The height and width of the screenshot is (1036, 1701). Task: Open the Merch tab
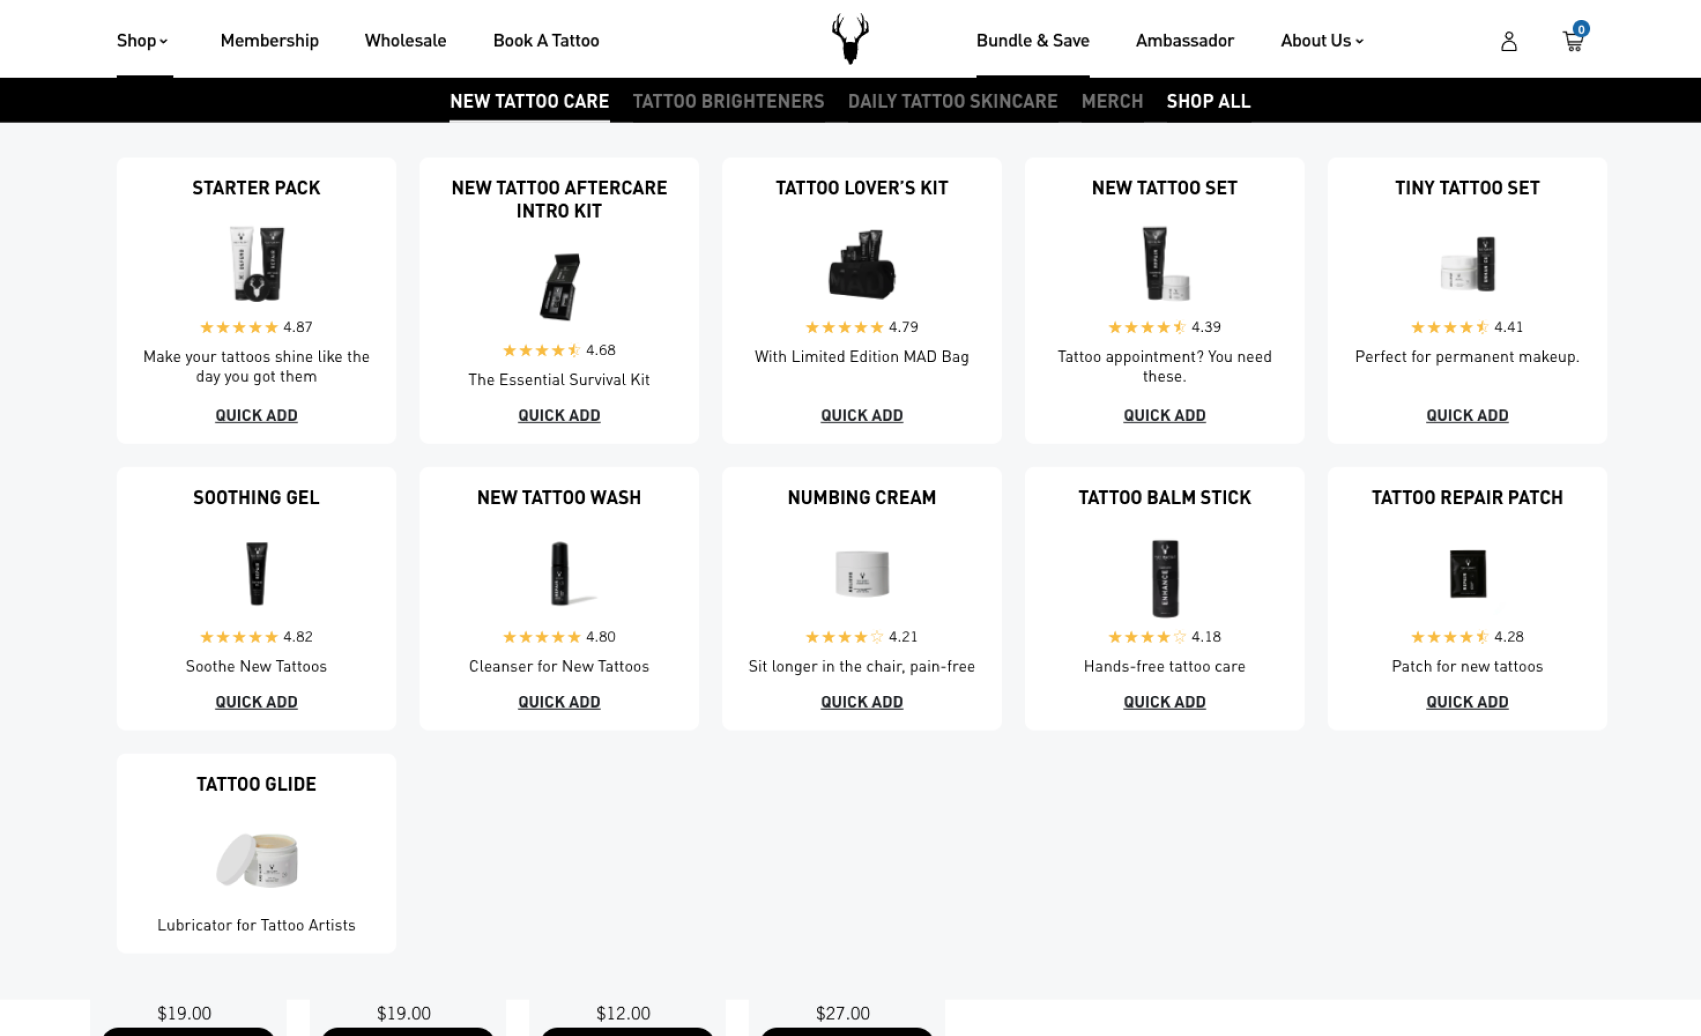pyautogui.click(x=1112, y=101)
